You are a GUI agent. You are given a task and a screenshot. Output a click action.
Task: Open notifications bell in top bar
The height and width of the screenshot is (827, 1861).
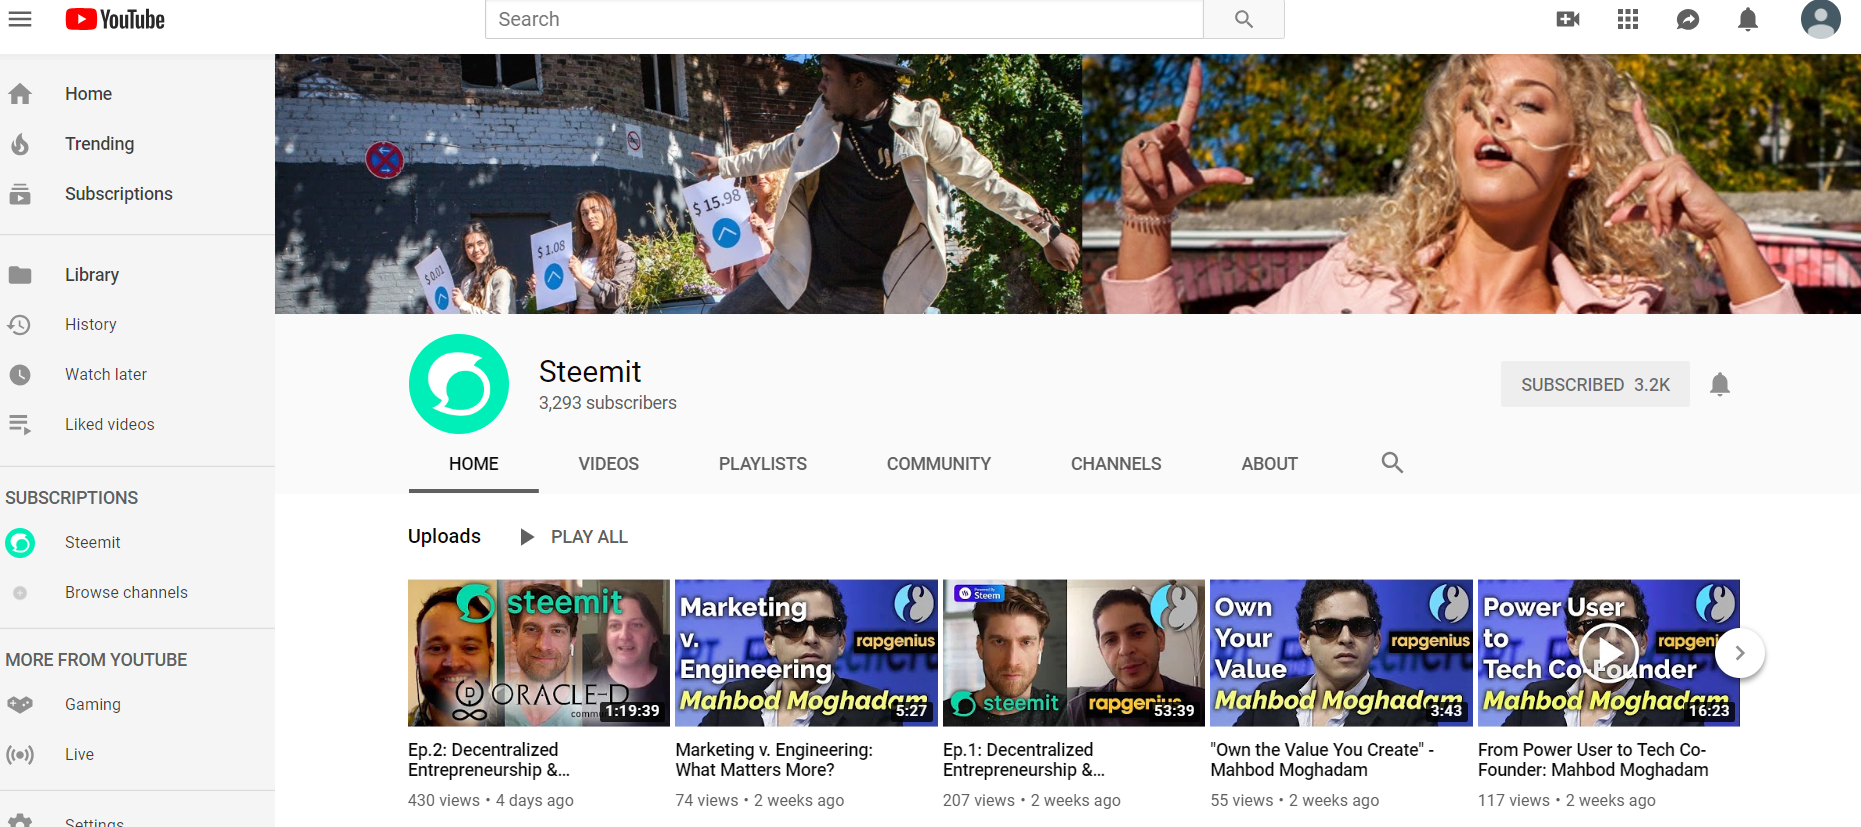[1748, 19]
